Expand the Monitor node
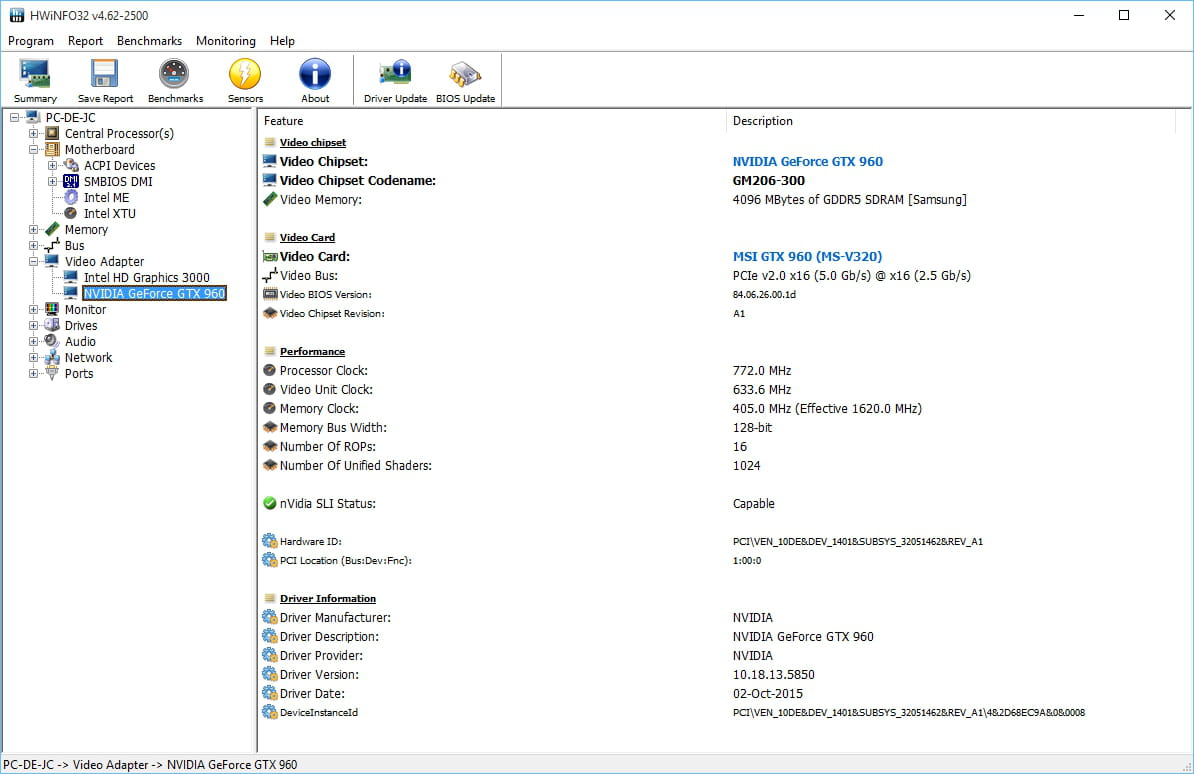The height and width of the screenshot is (774, 1194). click(x=34, y=309)
